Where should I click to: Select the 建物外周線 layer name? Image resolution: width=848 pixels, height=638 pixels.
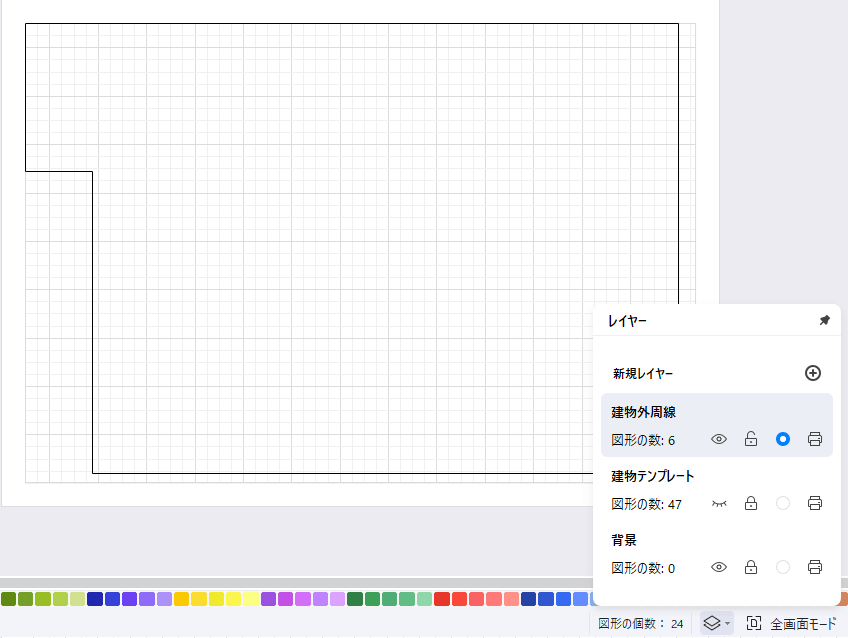coord(644,413)
